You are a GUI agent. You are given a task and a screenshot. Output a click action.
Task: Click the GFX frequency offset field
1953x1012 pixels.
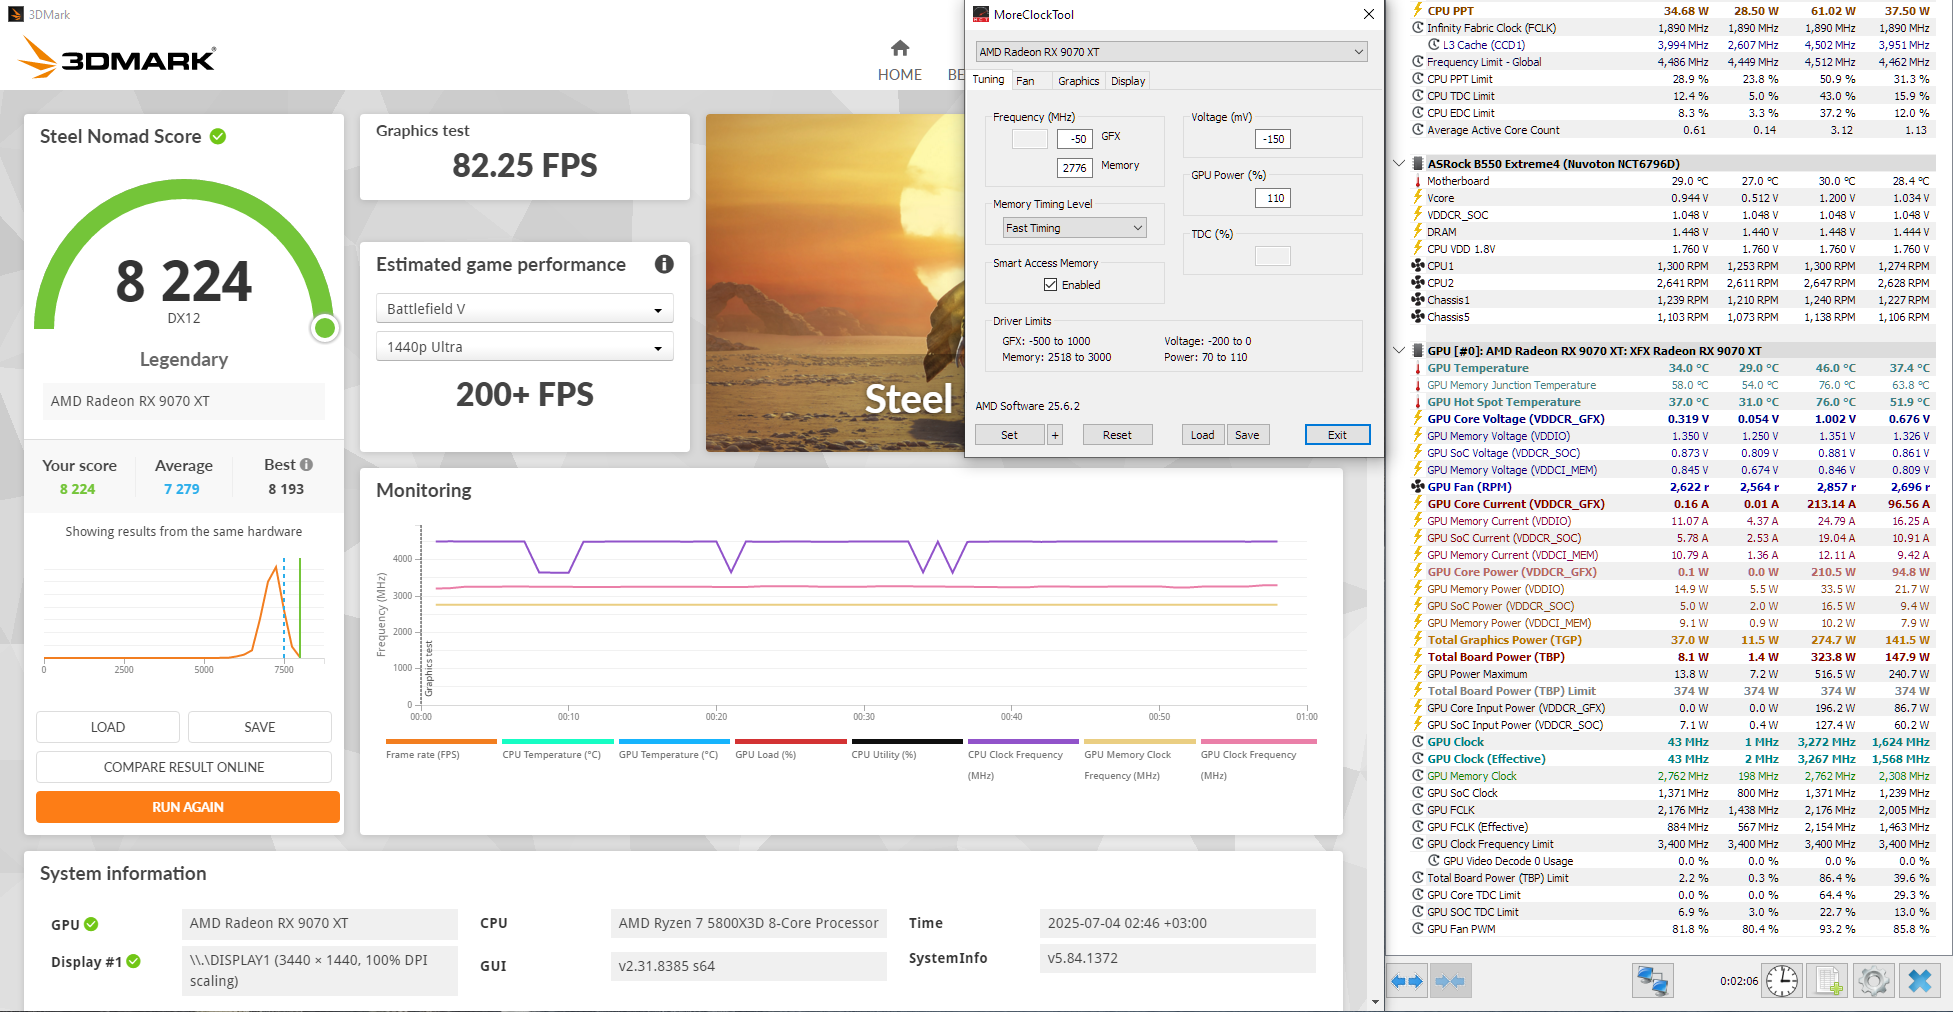(1077, 139)
